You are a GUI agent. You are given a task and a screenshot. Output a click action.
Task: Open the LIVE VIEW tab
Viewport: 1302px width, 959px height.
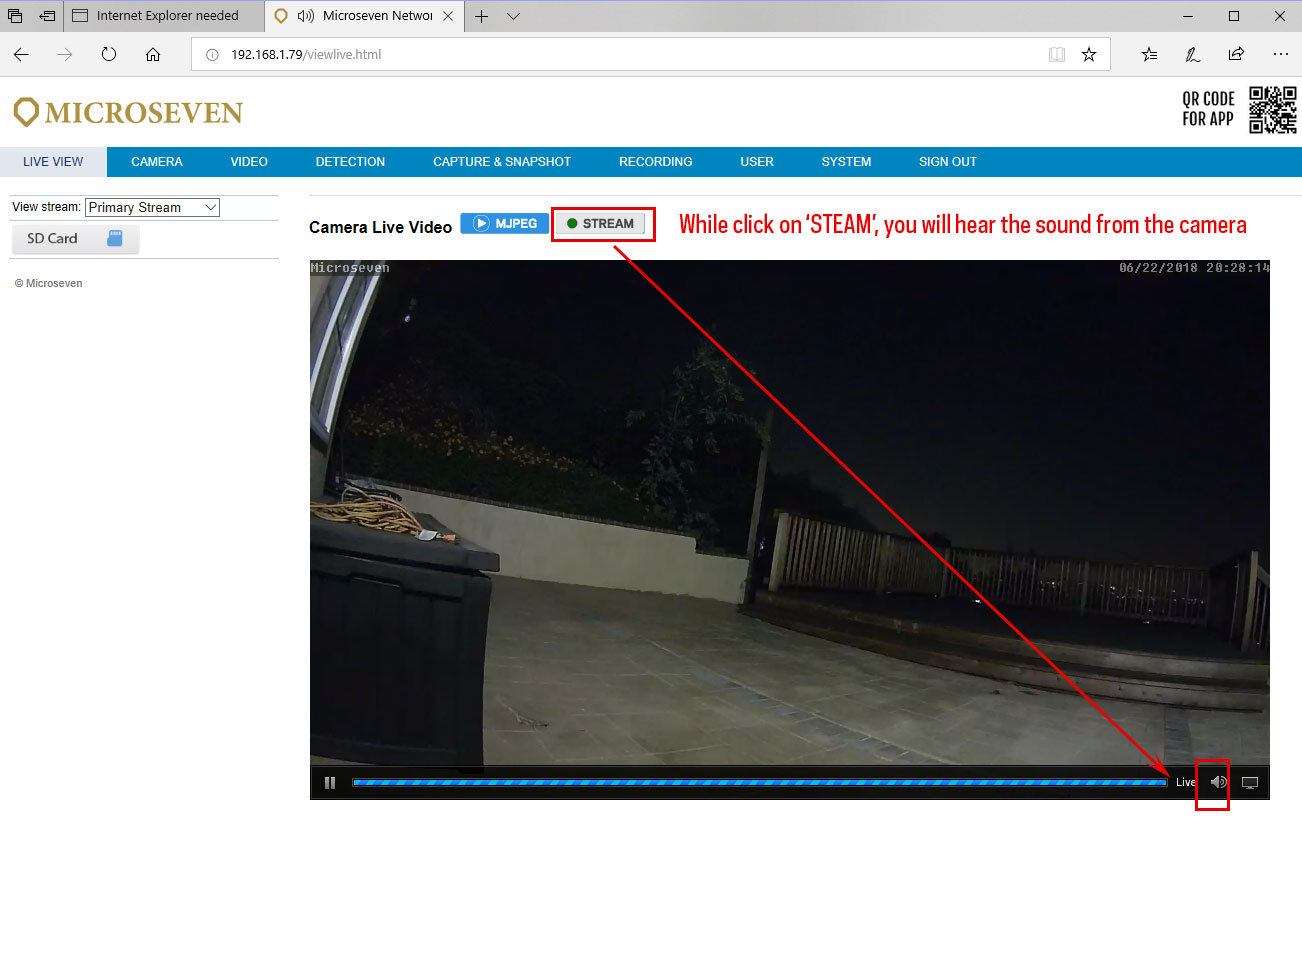click(x=53, y=162)
